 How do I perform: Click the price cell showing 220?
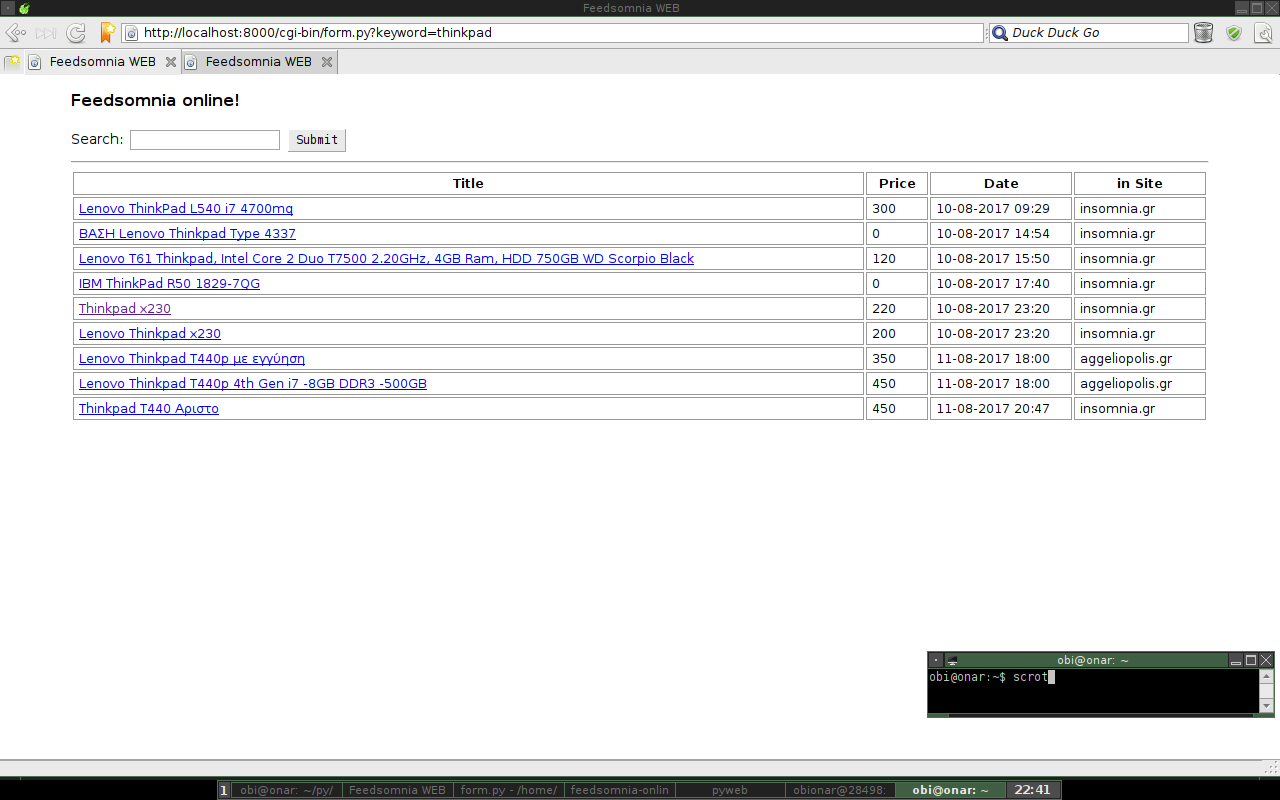pos(897,309)
